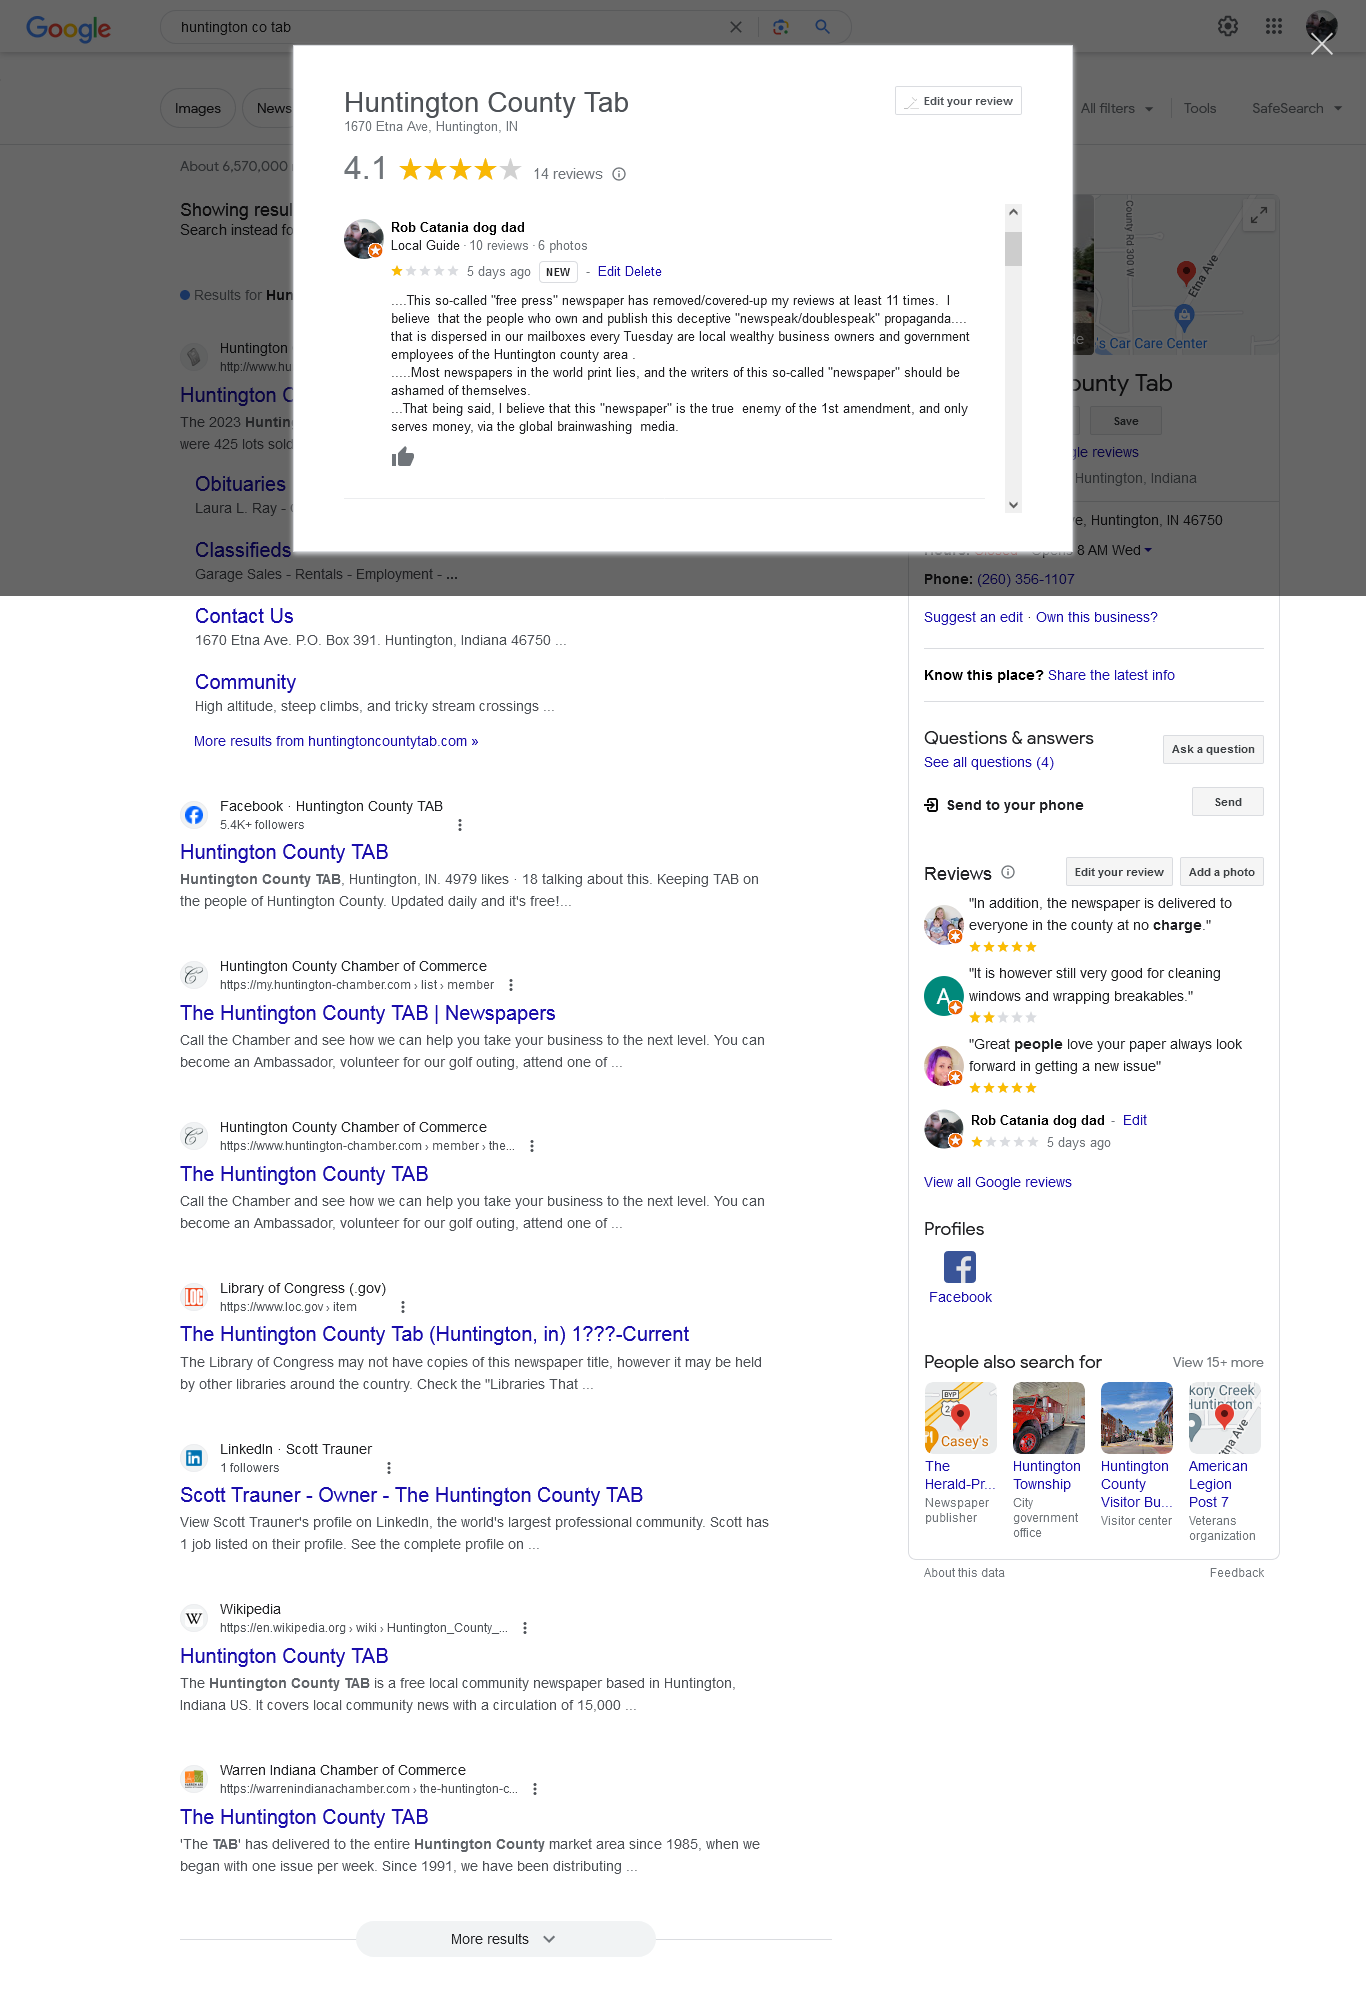Open Scott Trauner - Owner result
Screen dimensions: 1366x2011
(x=411, y=1495)
